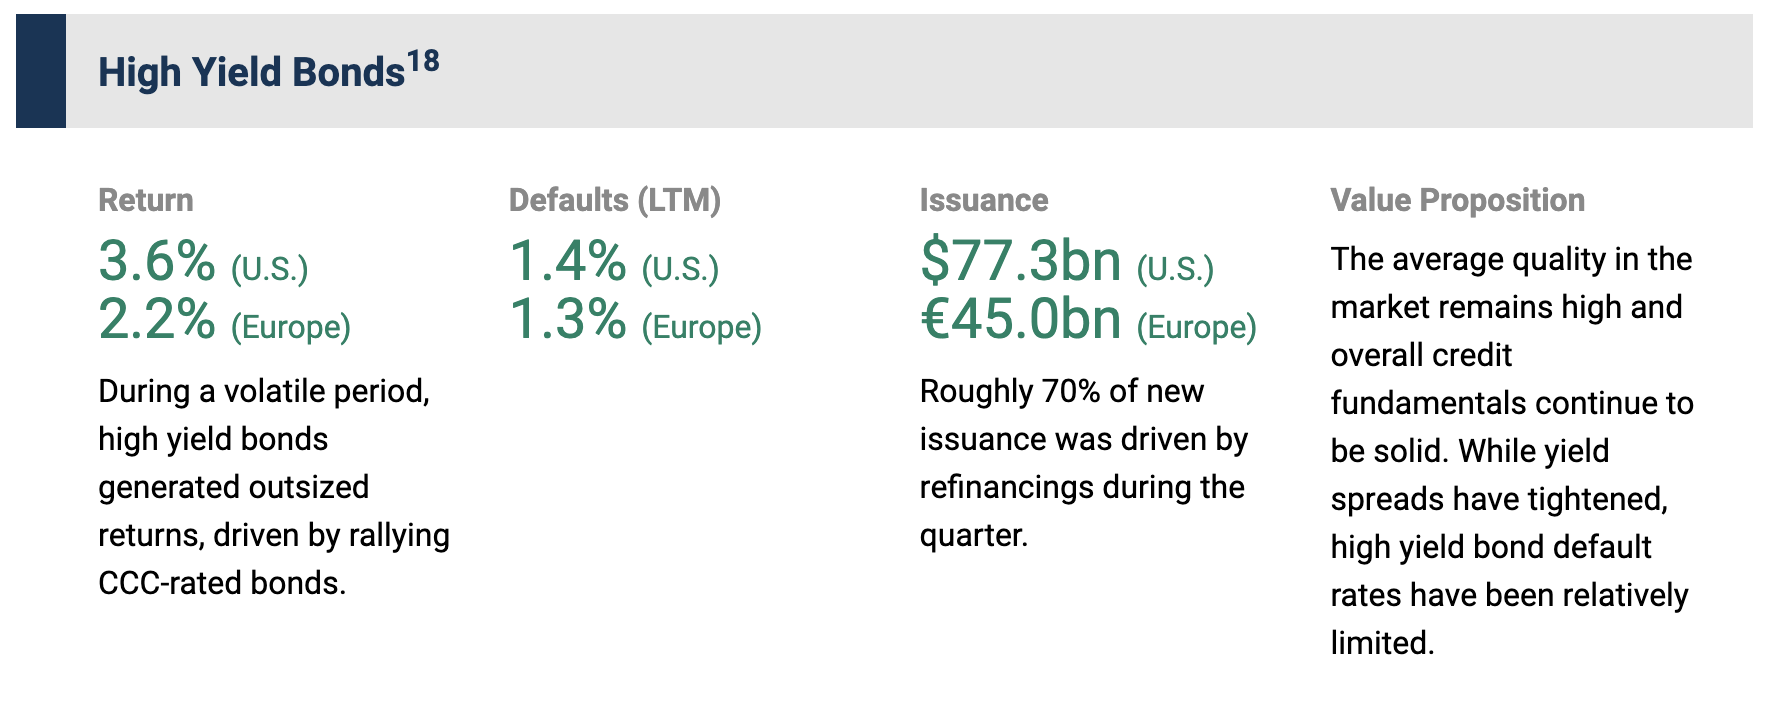Screen dimensions: 1768x718
Task: Click the 1.4% U.S. default rate
Action: tap(567, 262)
